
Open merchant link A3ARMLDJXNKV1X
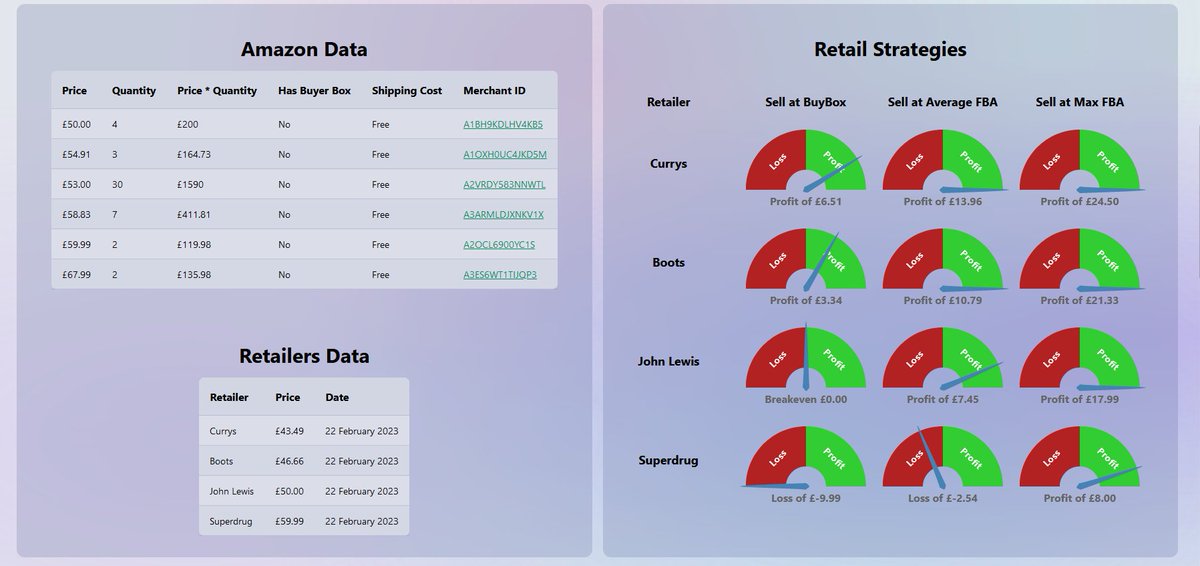point(503,214)
